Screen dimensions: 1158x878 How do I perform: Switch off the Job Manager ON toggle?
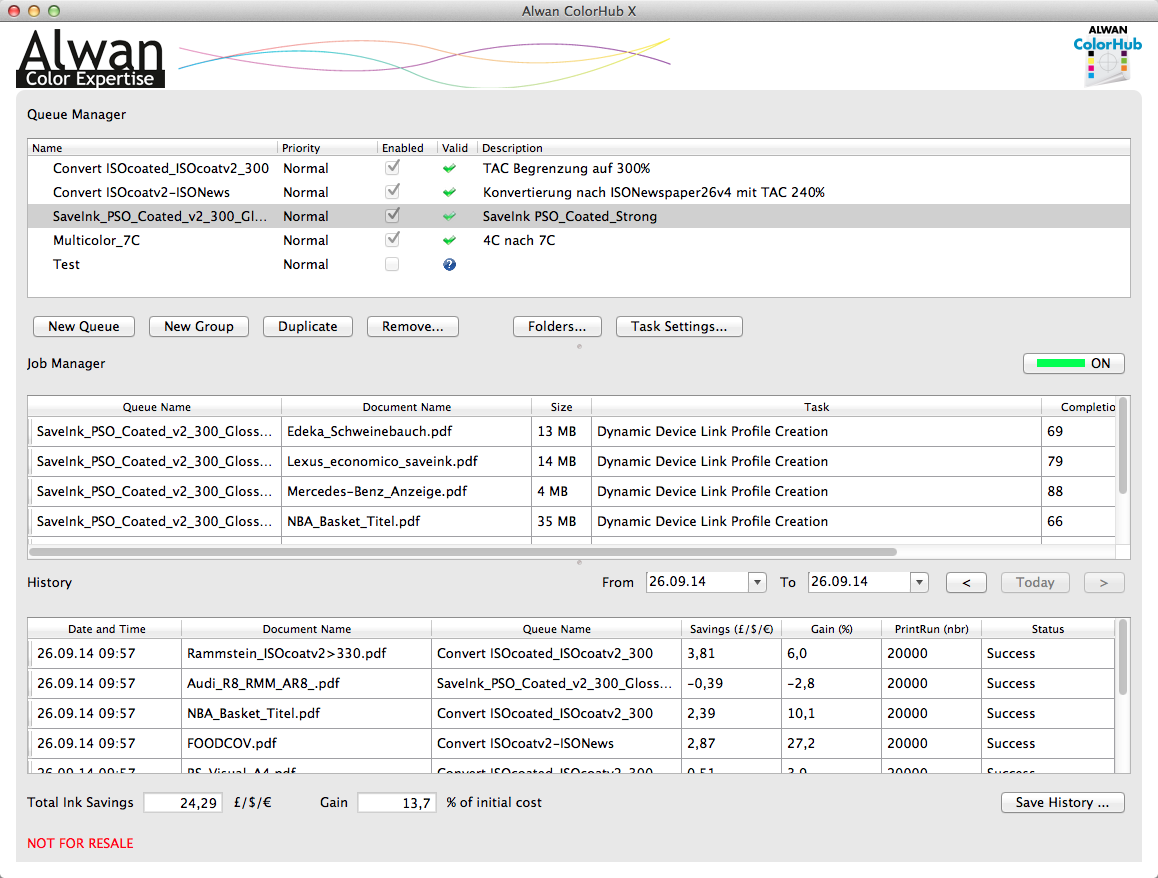(1073, 363)
